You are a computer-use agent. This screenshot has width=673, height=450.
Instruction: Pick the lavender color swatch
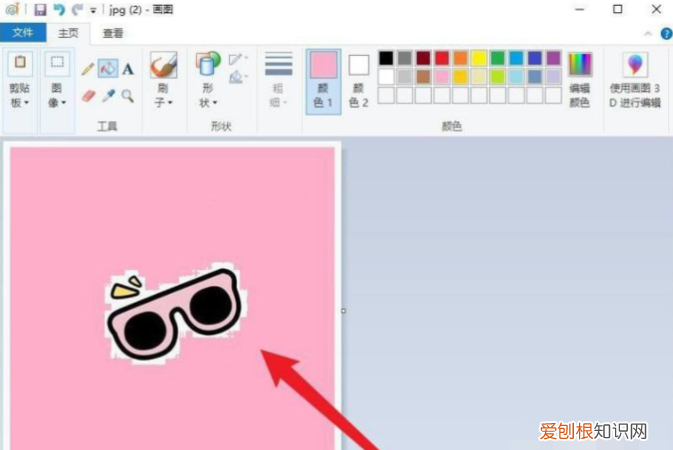point(554,77)
